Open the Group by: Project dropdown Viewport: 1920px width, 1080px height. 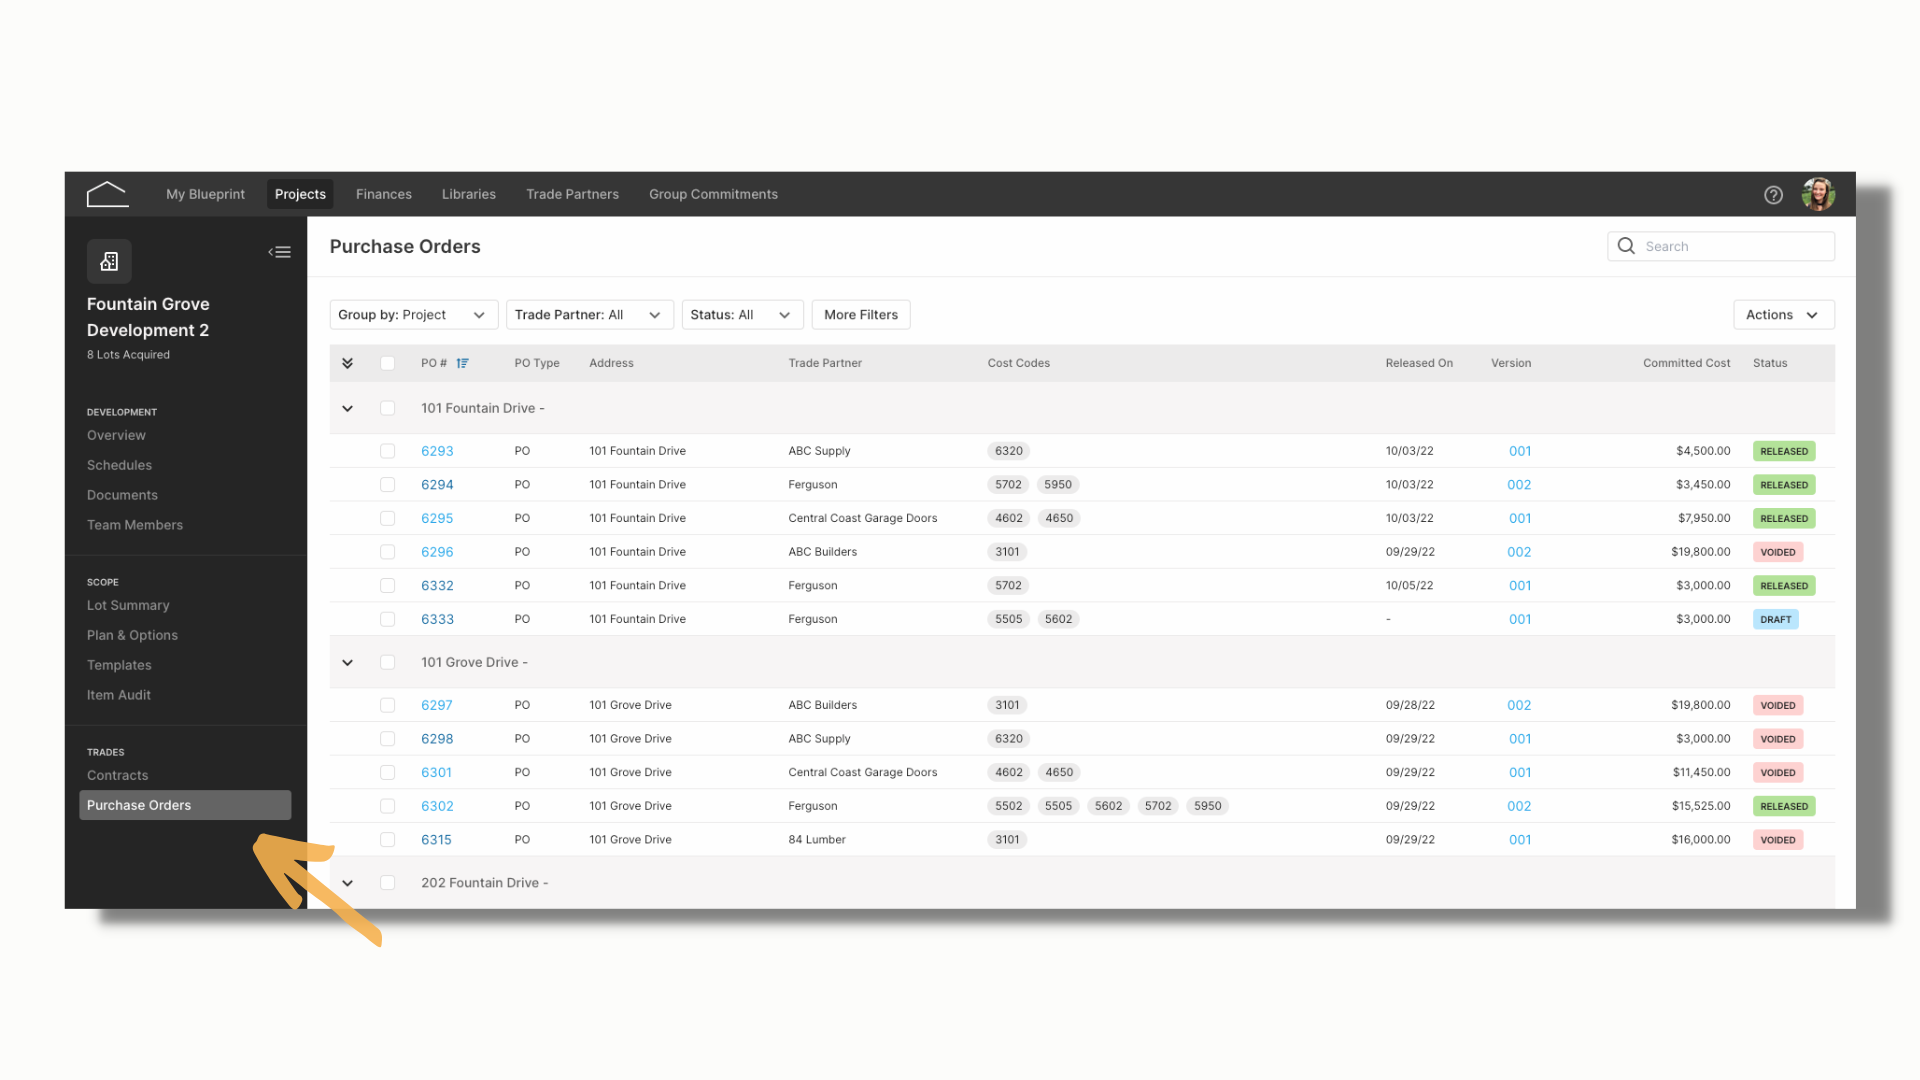(413, 315)
